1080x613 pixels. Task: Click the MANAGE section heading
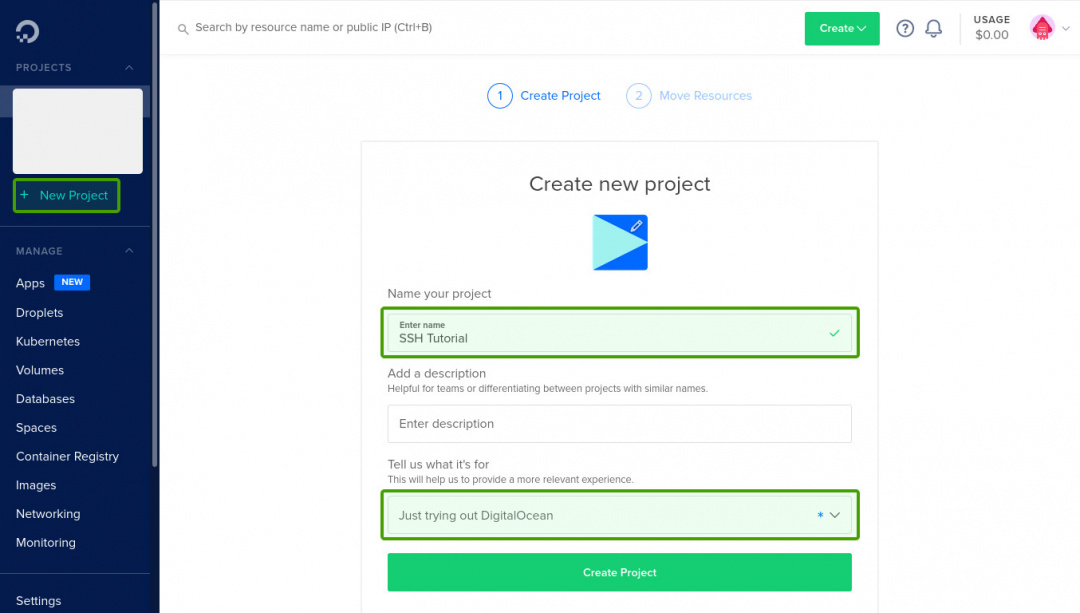click(x=39, y=251)
